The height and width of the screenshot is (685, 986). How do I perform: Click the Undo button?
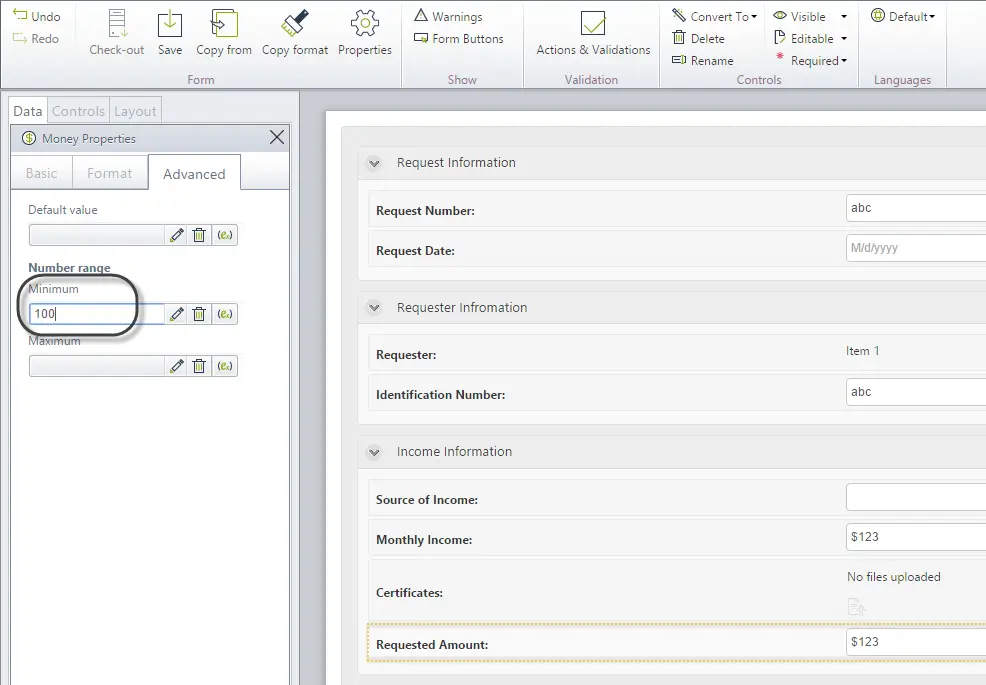point(37,16)
